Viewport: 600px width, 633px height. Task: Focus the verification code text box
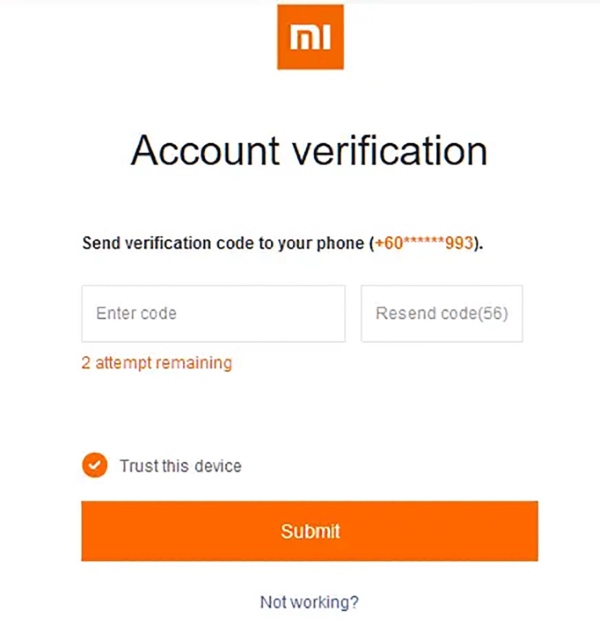pyautogui.click(x=213, y=313)
